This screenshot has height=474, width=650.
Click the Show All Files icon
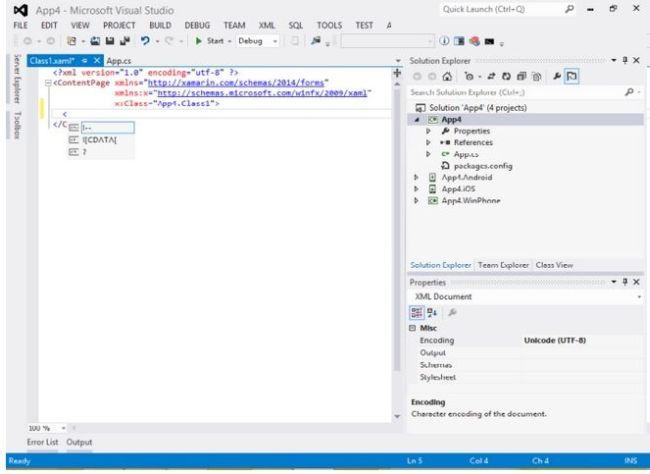[x=537, y=76]
